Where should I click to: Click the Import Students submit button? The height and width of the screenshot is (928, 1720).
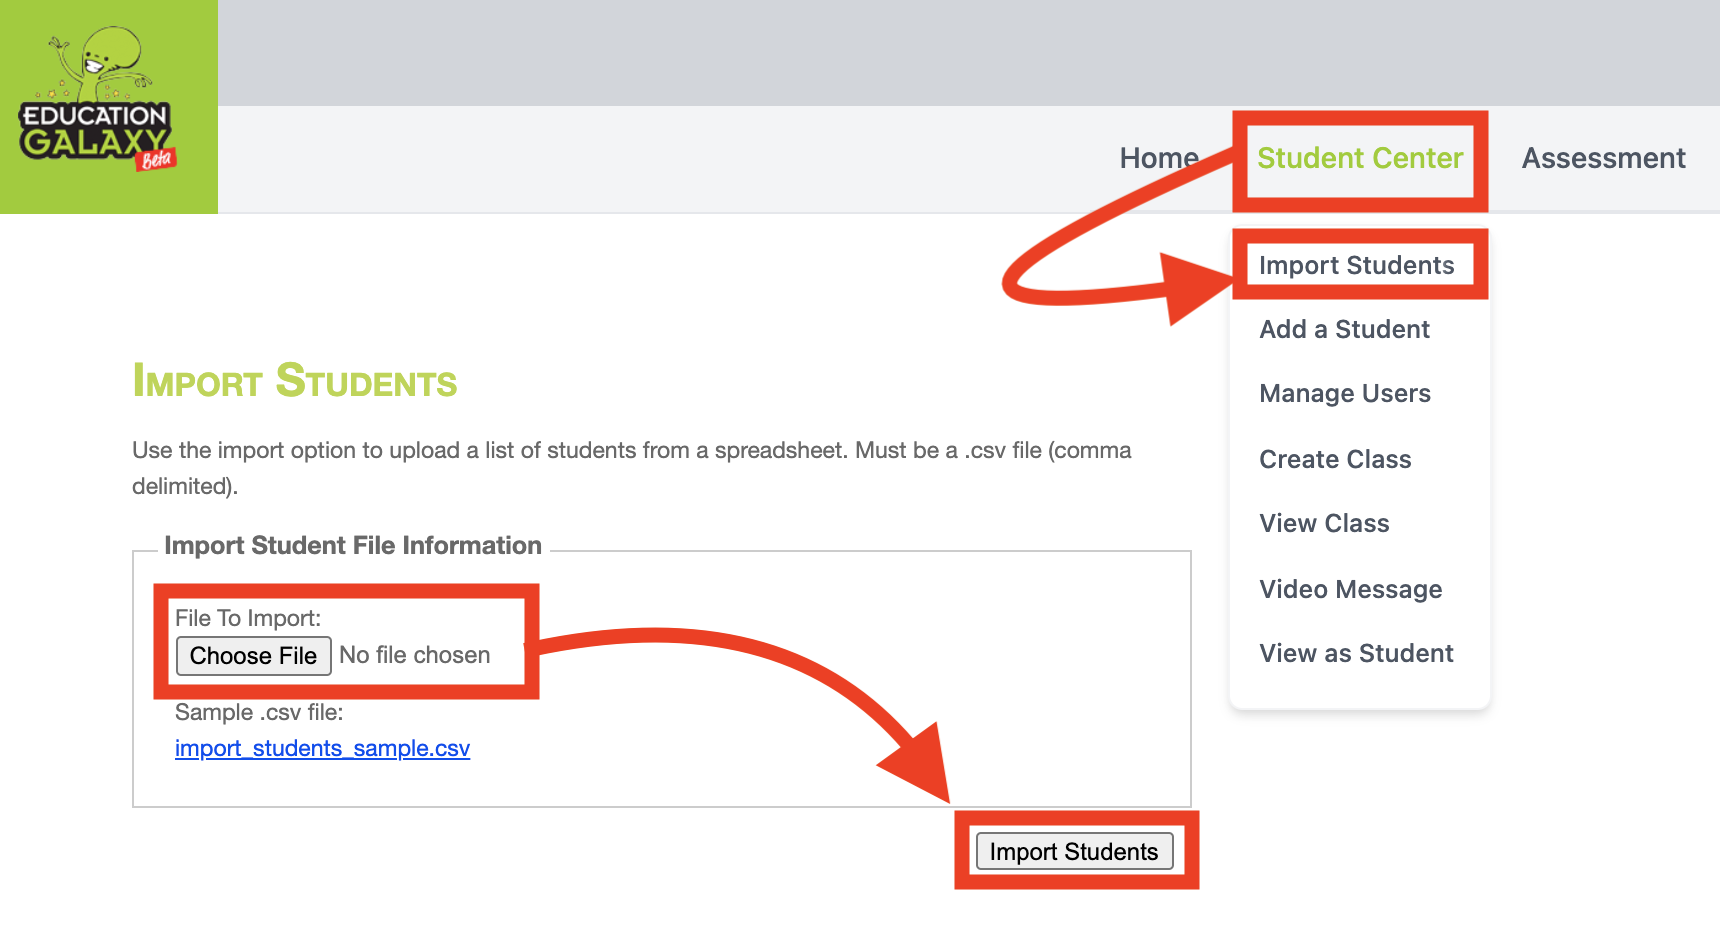coord(1074,851)
